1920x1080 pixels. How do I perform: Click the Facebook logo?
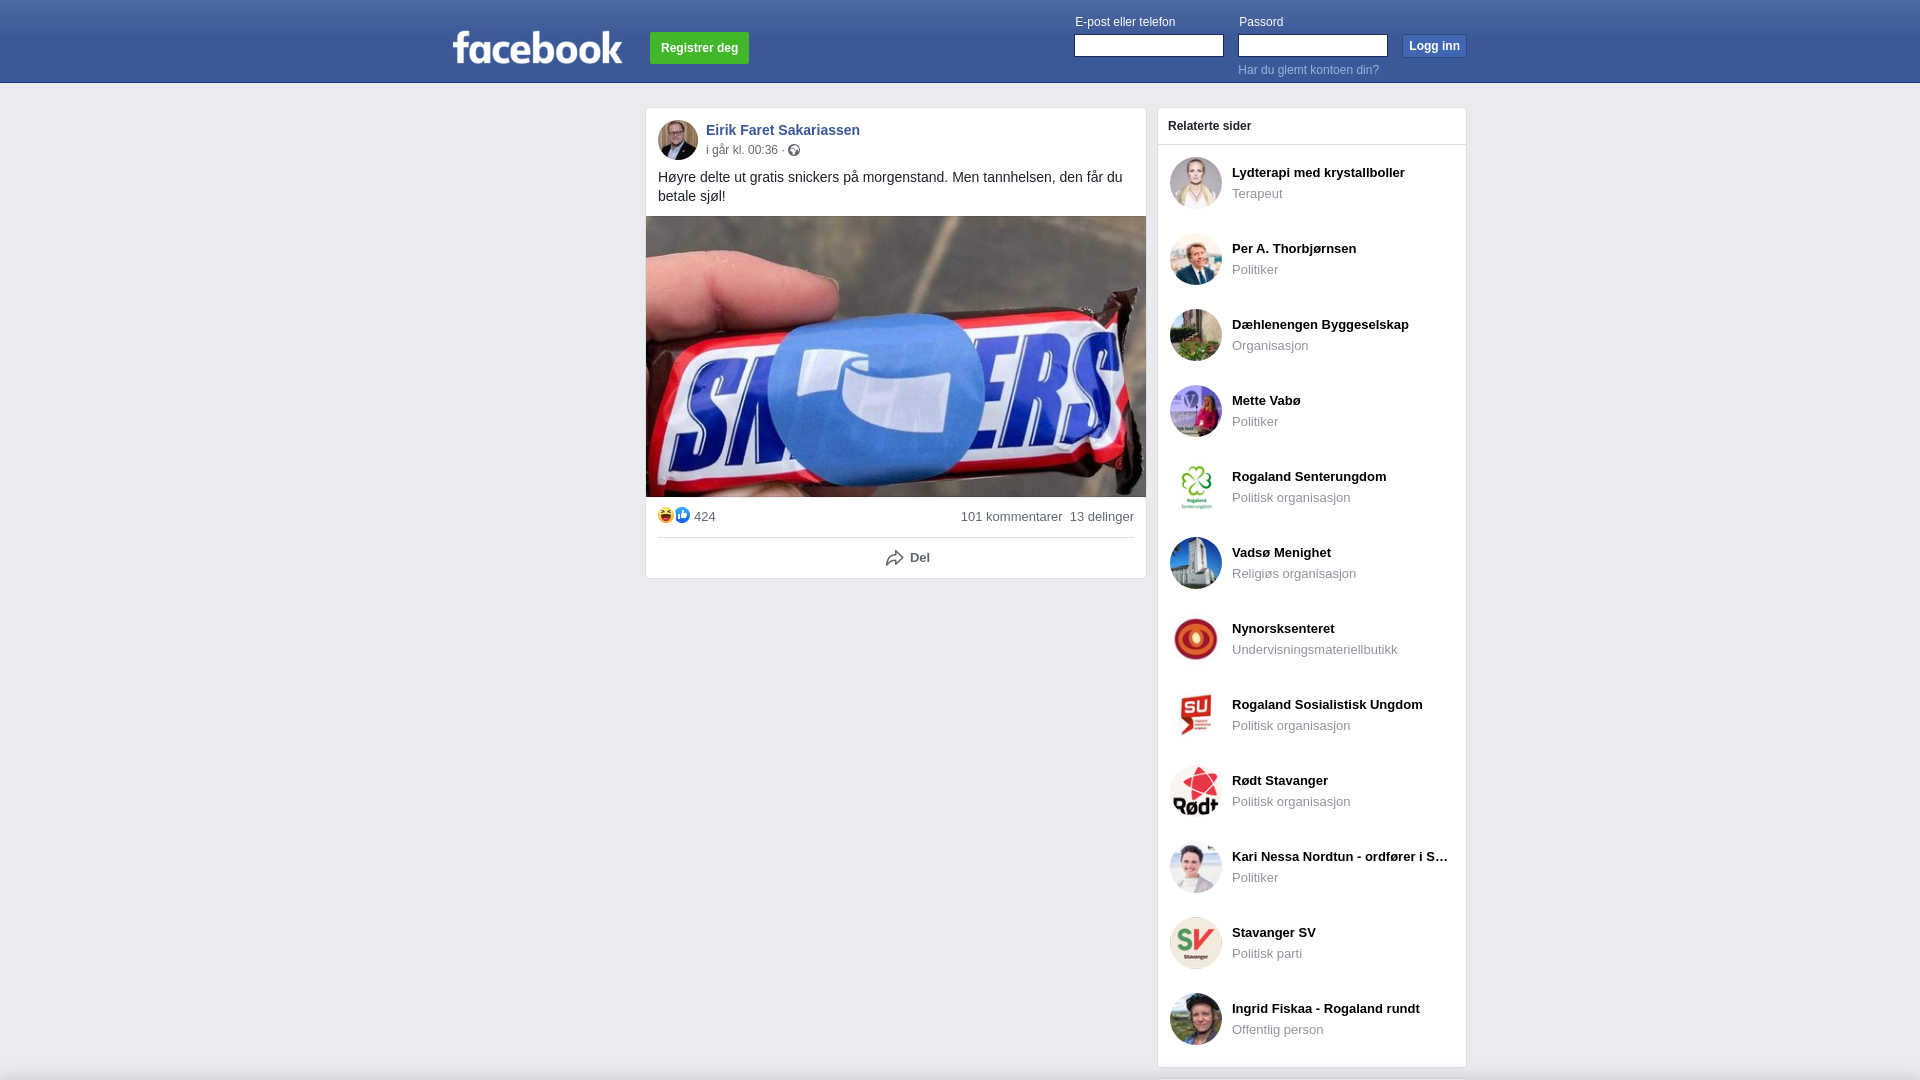coord(537,47)
